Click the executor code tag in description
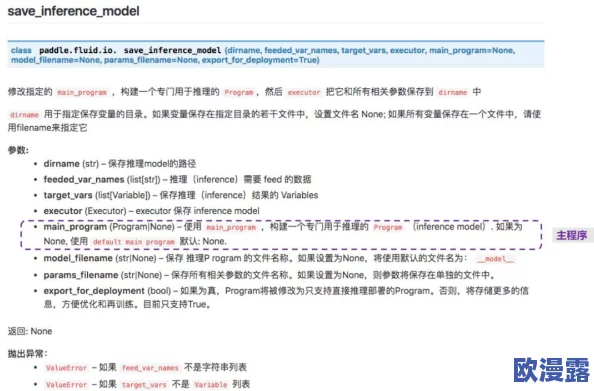The width and height of the screenshot is (594, 391). (x=304, y=92)
